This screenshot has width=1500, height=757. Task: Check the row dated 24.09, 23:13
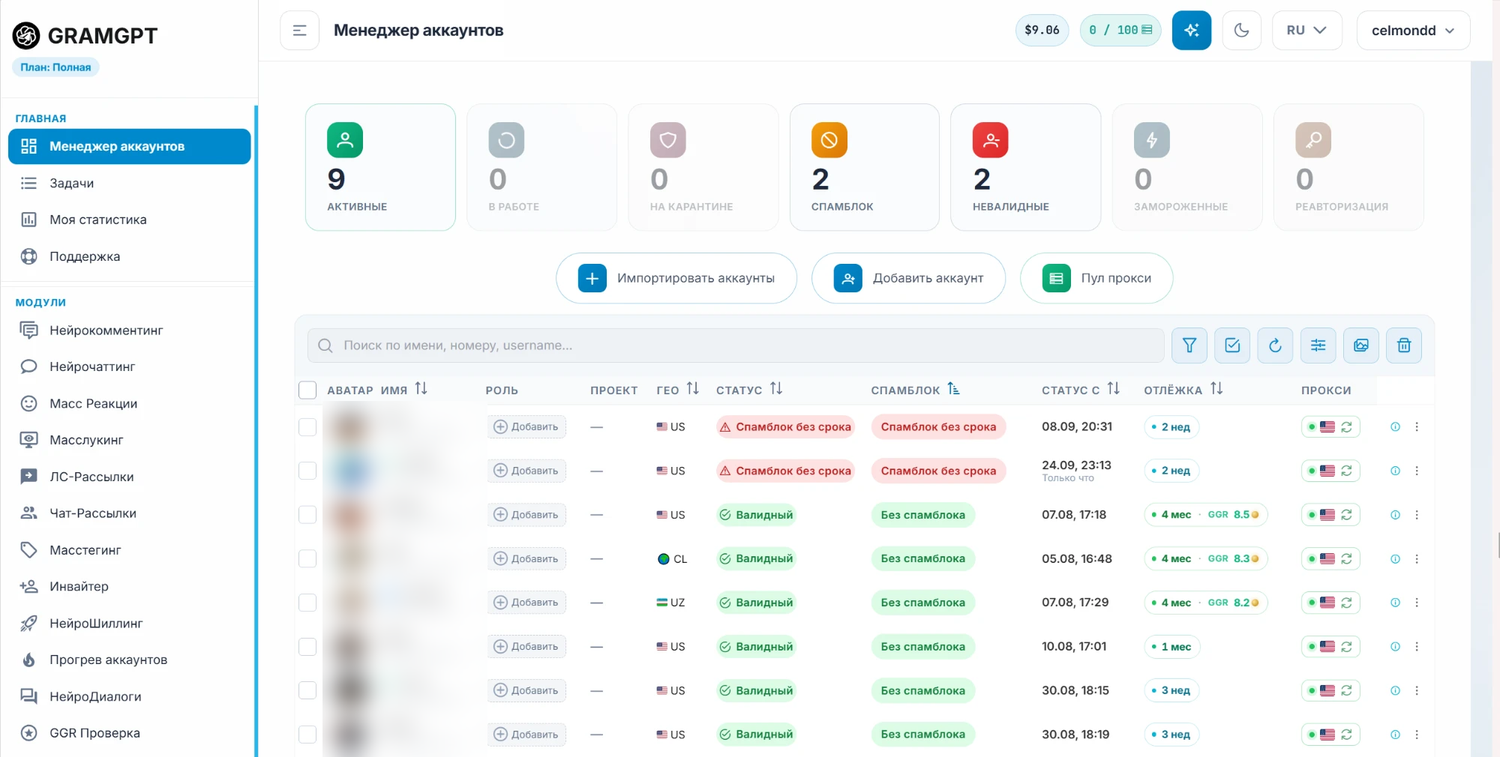(x=308, y=471)
